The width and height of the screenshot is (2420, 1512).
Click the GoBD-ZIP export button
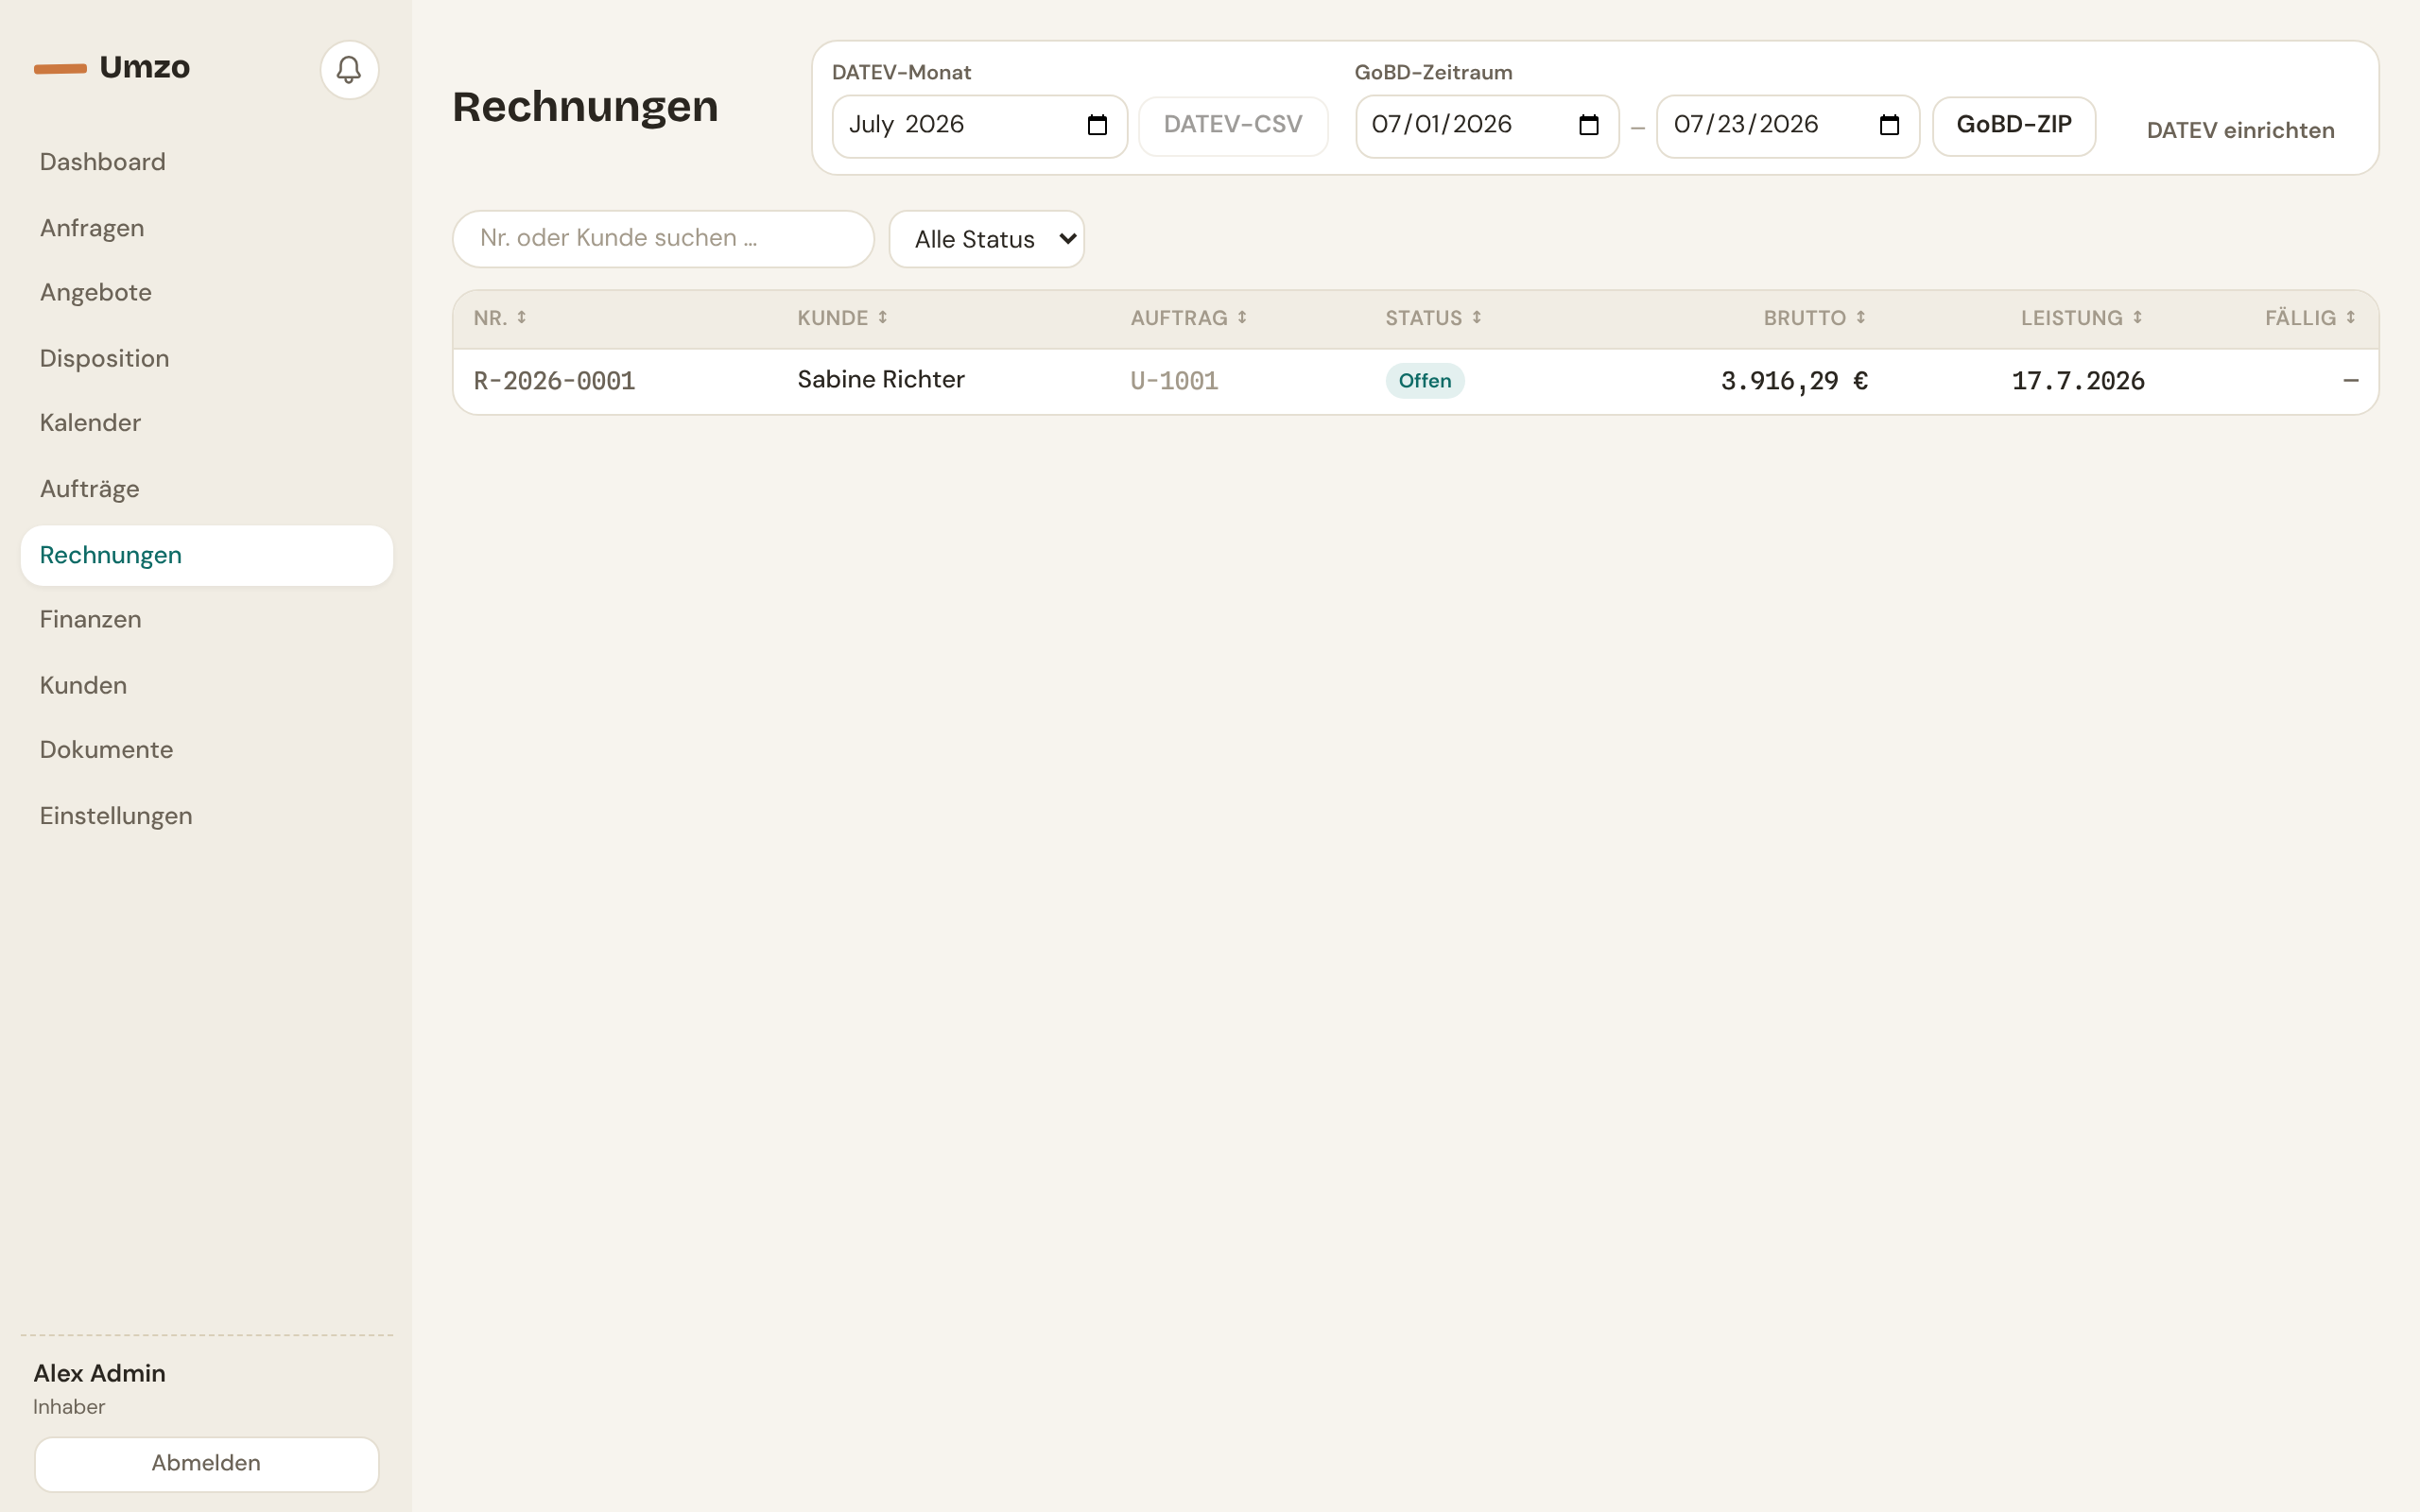2014,125
